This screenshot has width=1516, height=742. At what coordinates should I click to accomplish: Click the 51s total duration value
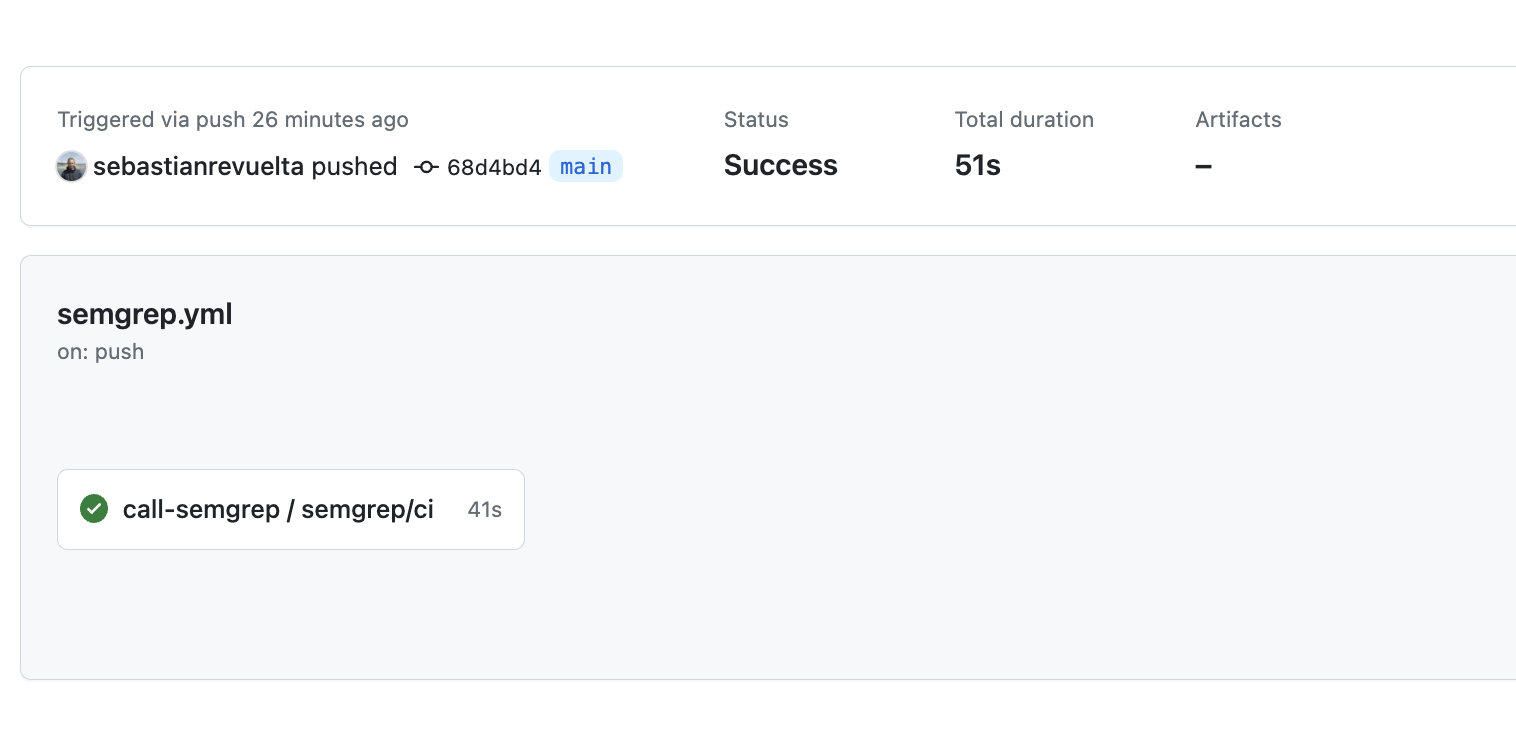point(977,166)
